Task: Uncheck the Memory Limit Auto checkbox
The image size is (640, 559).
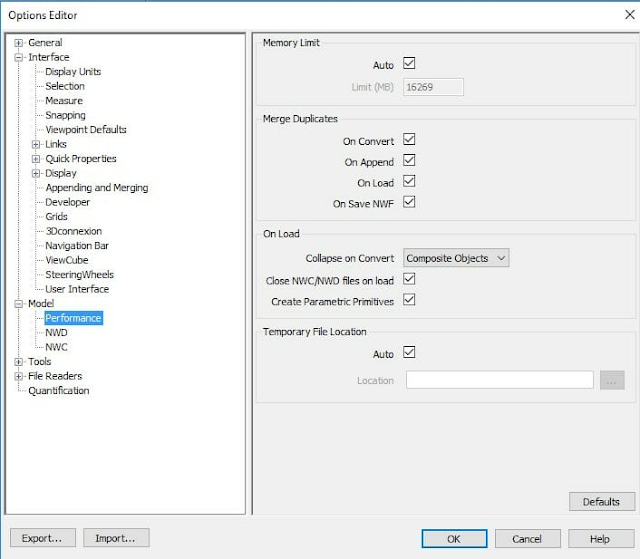Action: point(409,63)
